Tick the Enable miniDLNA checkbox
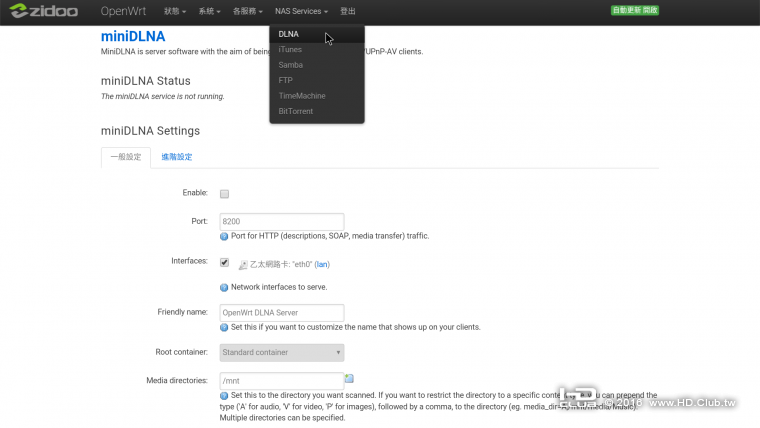The image size is (760, 428). pyautogui.click(x=224, y=194)
